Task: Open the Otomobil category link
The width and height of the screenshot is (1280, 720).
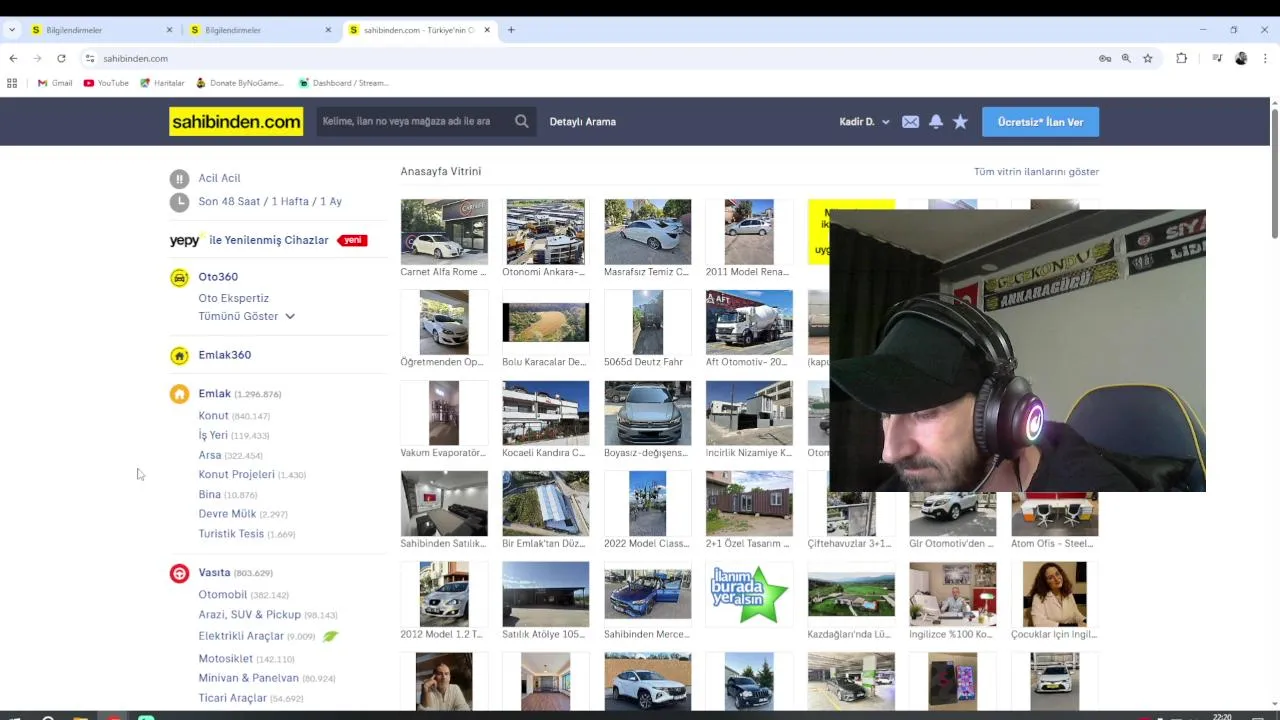Action: (x=222, y=595)
